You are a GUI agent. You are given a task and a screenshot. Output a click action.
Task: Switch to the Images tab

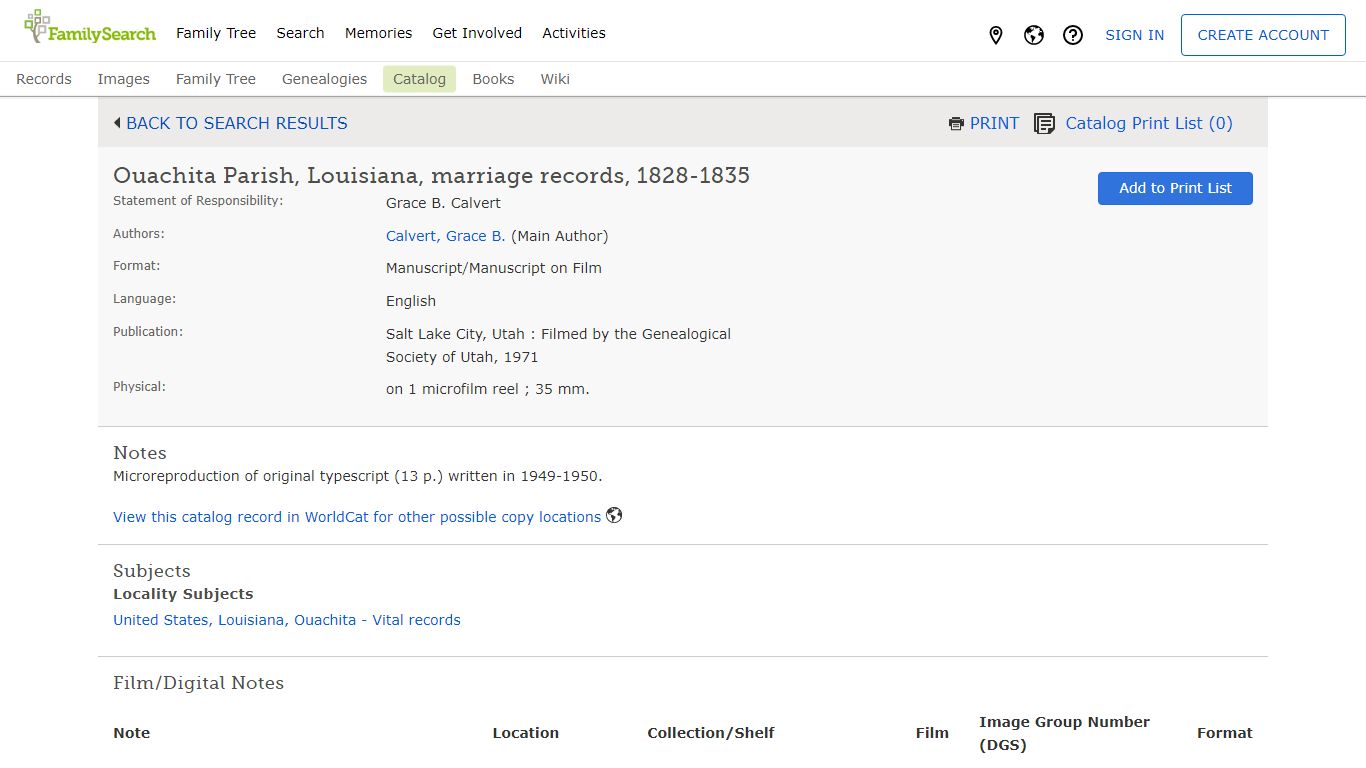tap(124, 79)
